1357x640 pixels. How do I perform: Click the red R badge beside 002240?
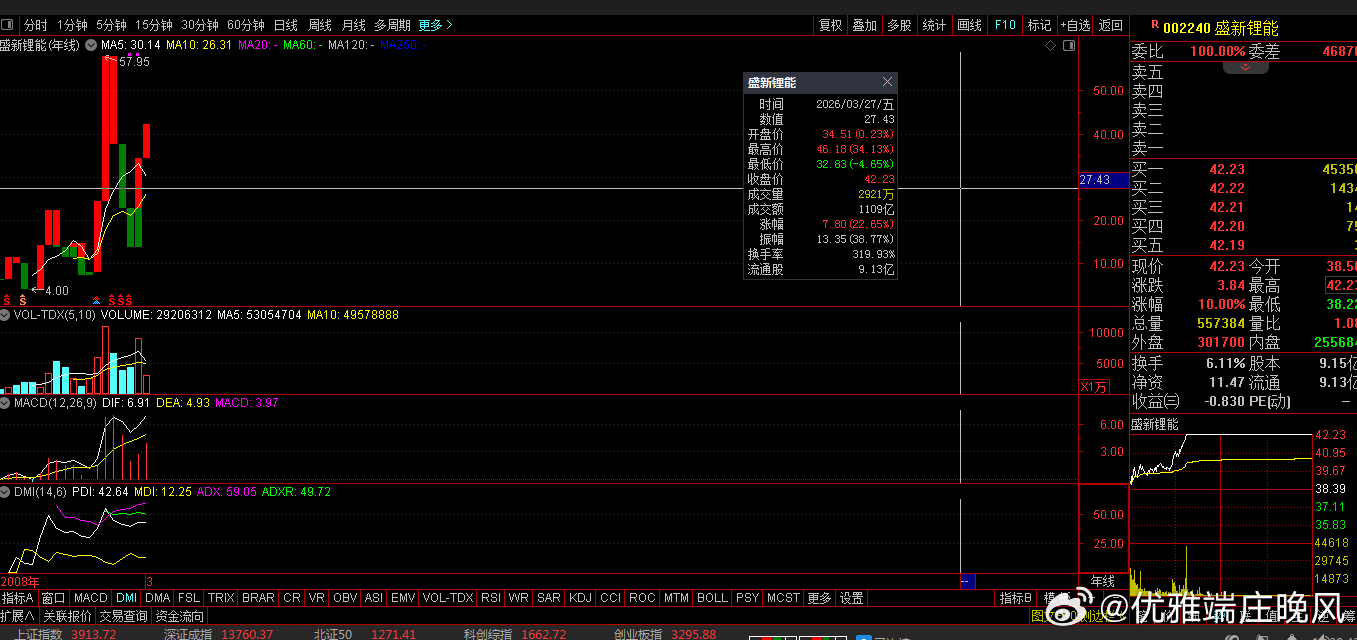coord(1154,27)
